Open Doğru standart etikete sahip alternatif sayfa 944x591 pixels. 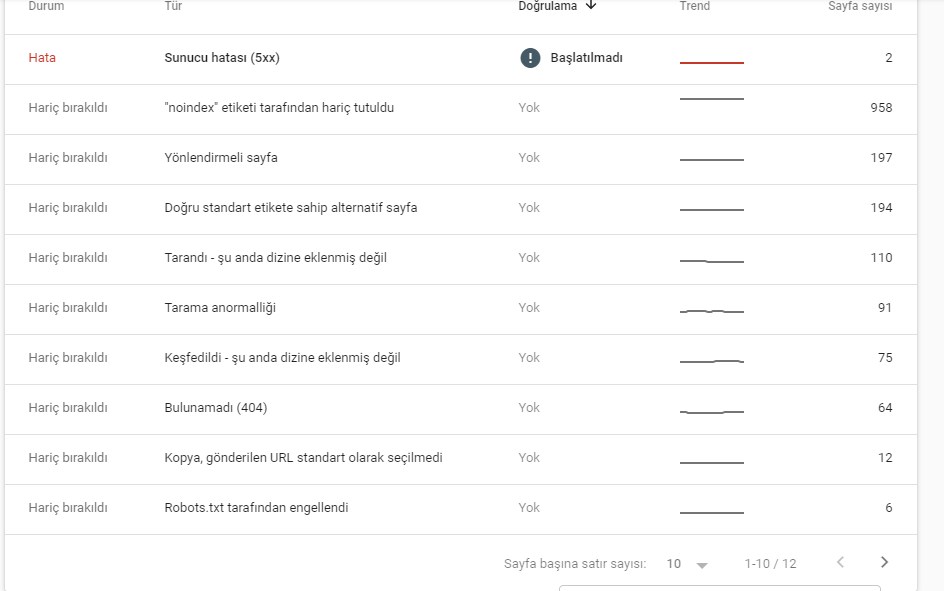461,209
